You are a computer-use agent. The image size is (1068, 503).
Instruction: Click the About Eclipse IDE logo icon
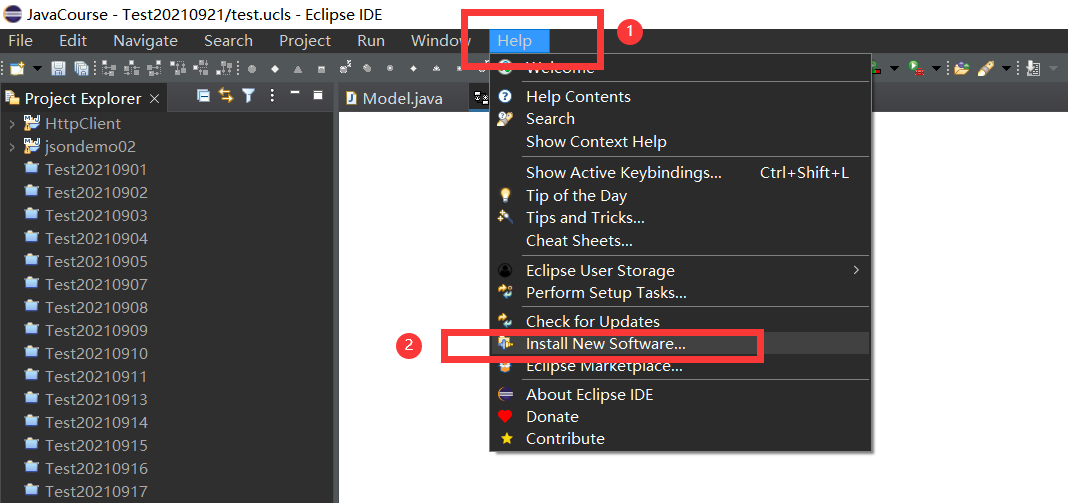[505, 395]
